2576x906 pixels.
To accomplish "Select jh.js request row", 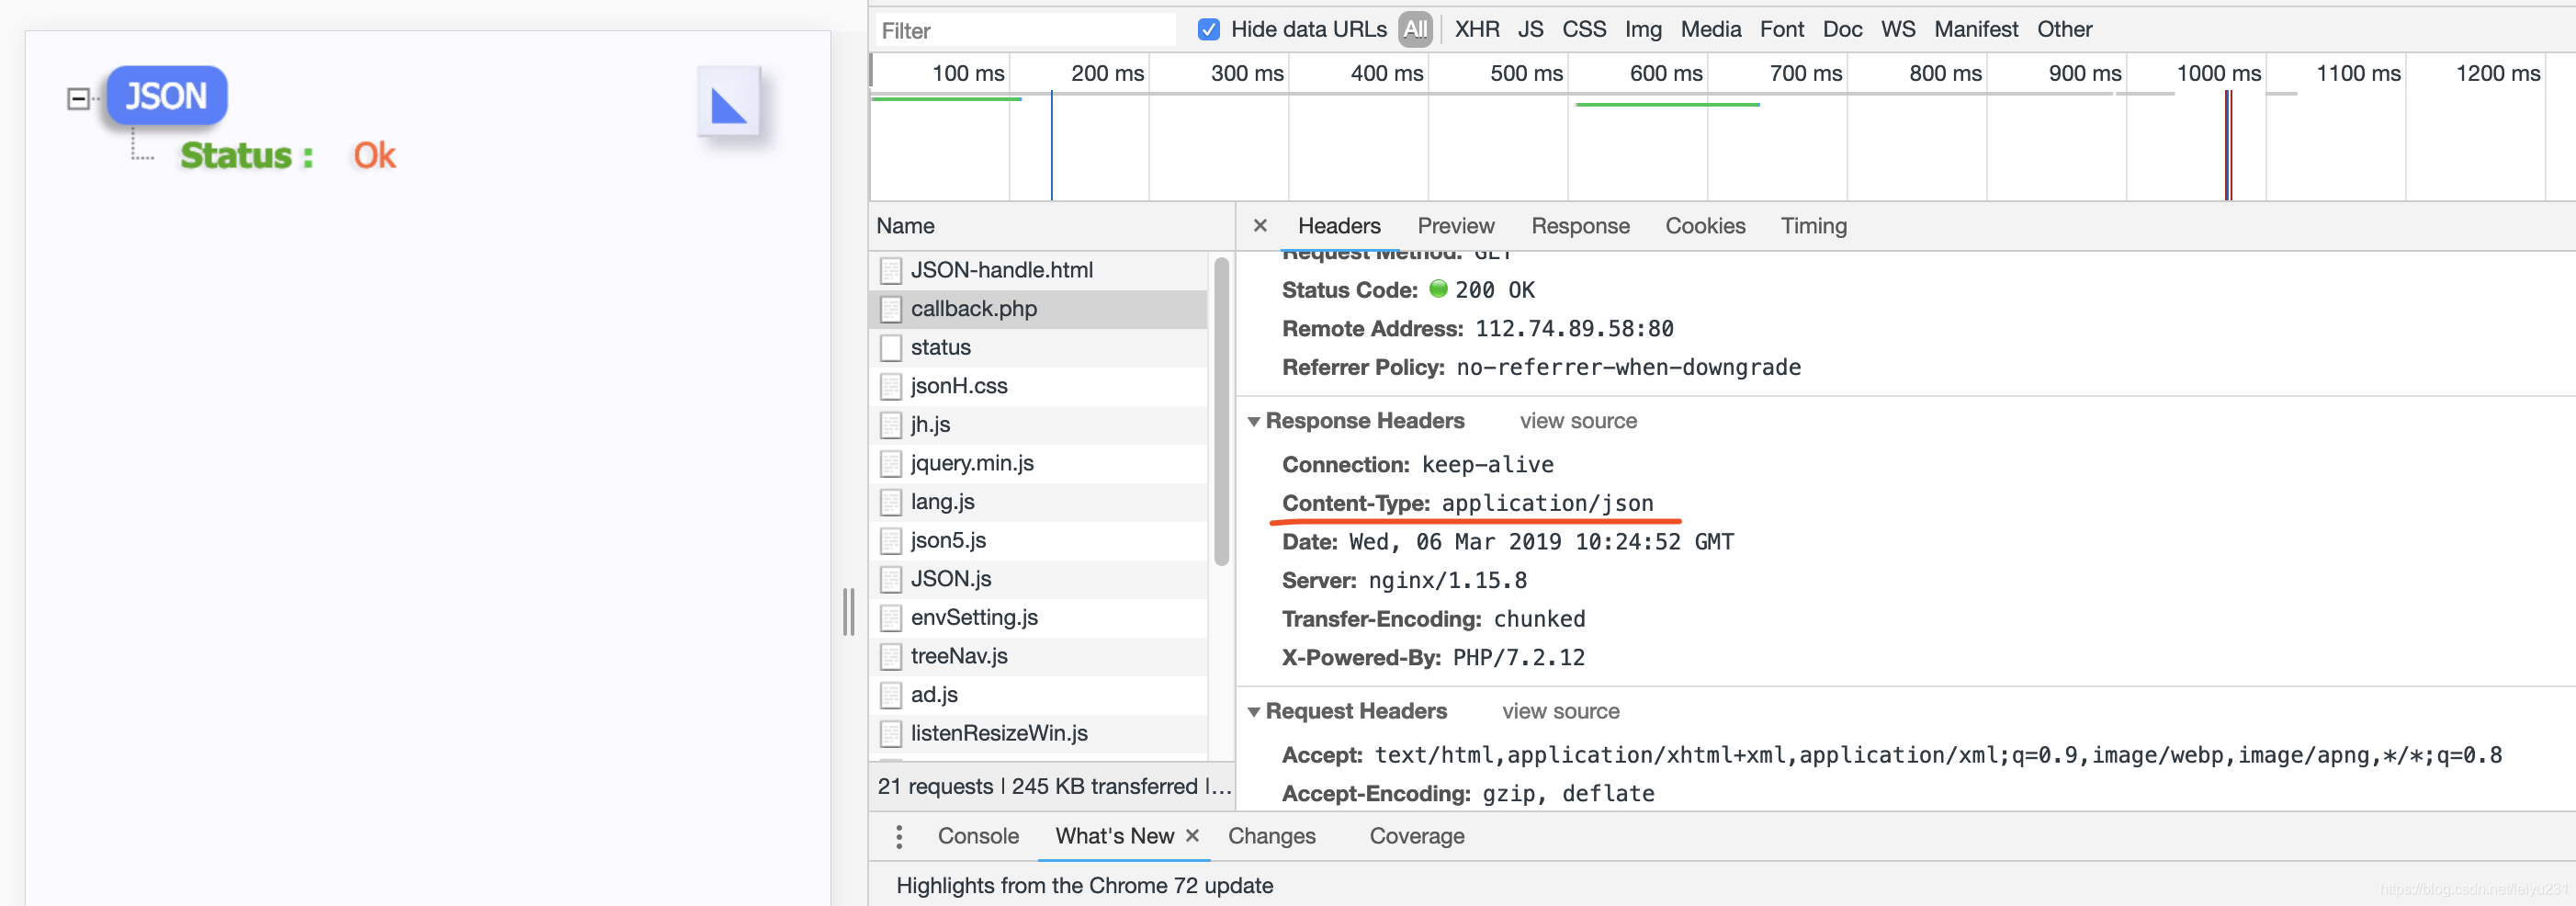I will tap(1038, 425).
